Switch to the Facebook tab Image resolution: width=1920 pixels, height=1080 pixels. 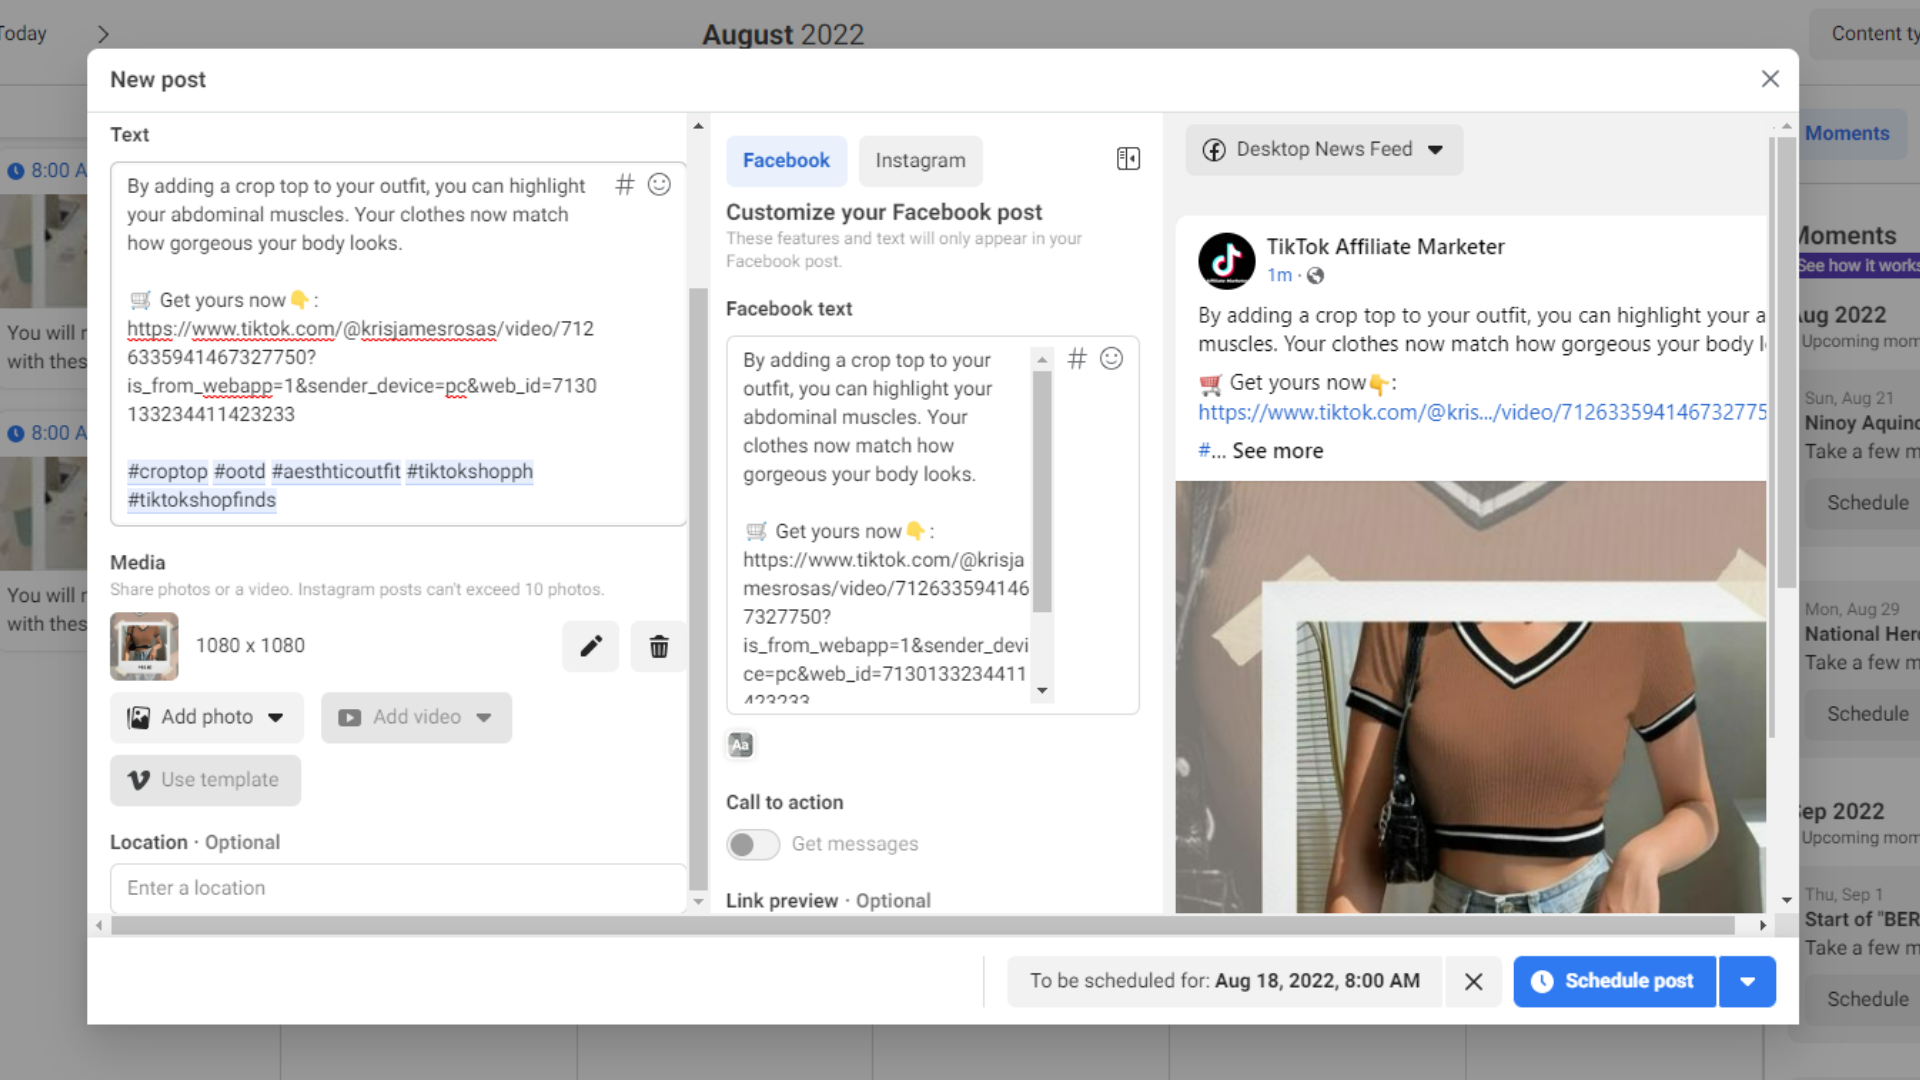(x=786, y=161)
